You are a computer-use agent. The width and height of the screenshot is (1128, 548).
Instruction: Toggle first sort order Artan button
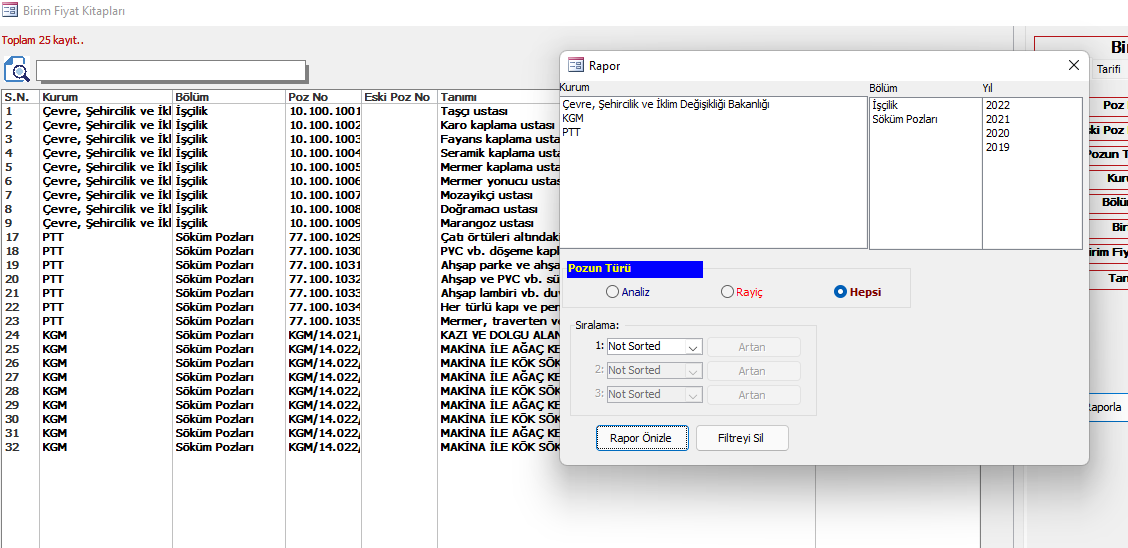click(754, 347)
